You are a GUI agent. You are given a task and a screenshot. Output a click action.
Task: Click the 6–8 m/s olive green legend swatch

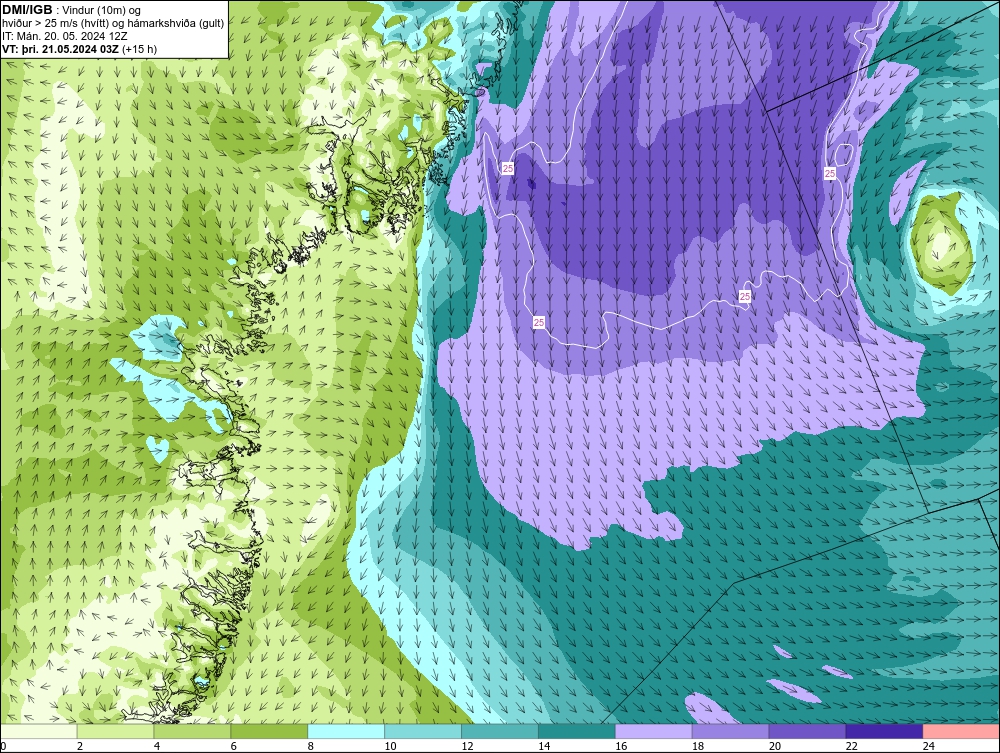pos(269,731)
